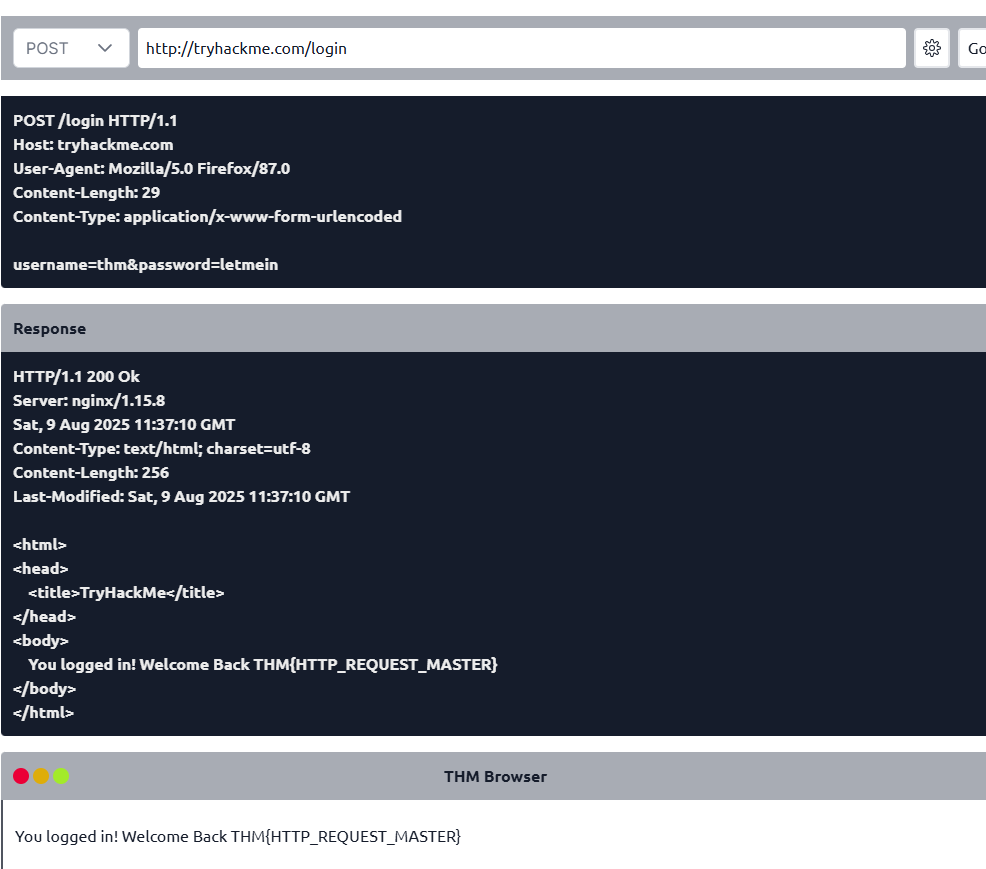This screenshot has height=869, width=986.
Task: Click the 'Host: tryhackme.com' header line
Action: [93, 145]
